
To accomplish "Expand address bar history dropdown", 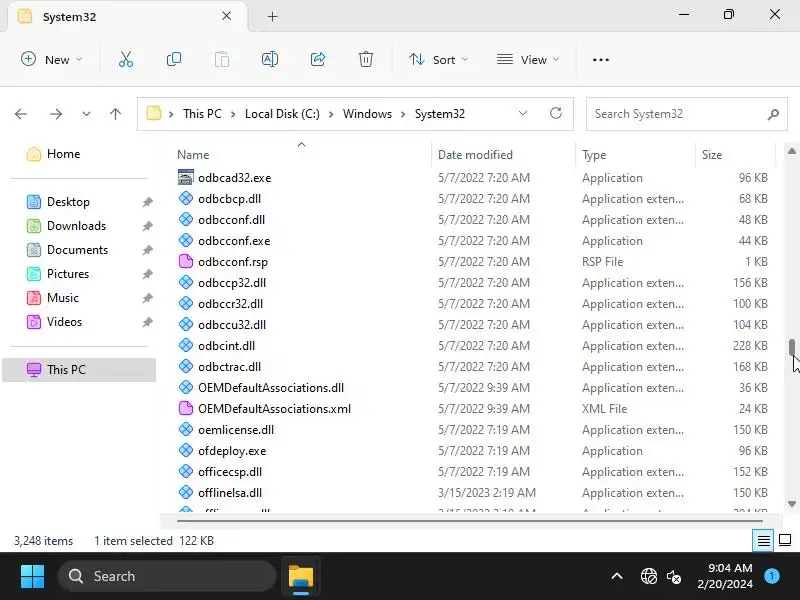I will tap(522, 113).
